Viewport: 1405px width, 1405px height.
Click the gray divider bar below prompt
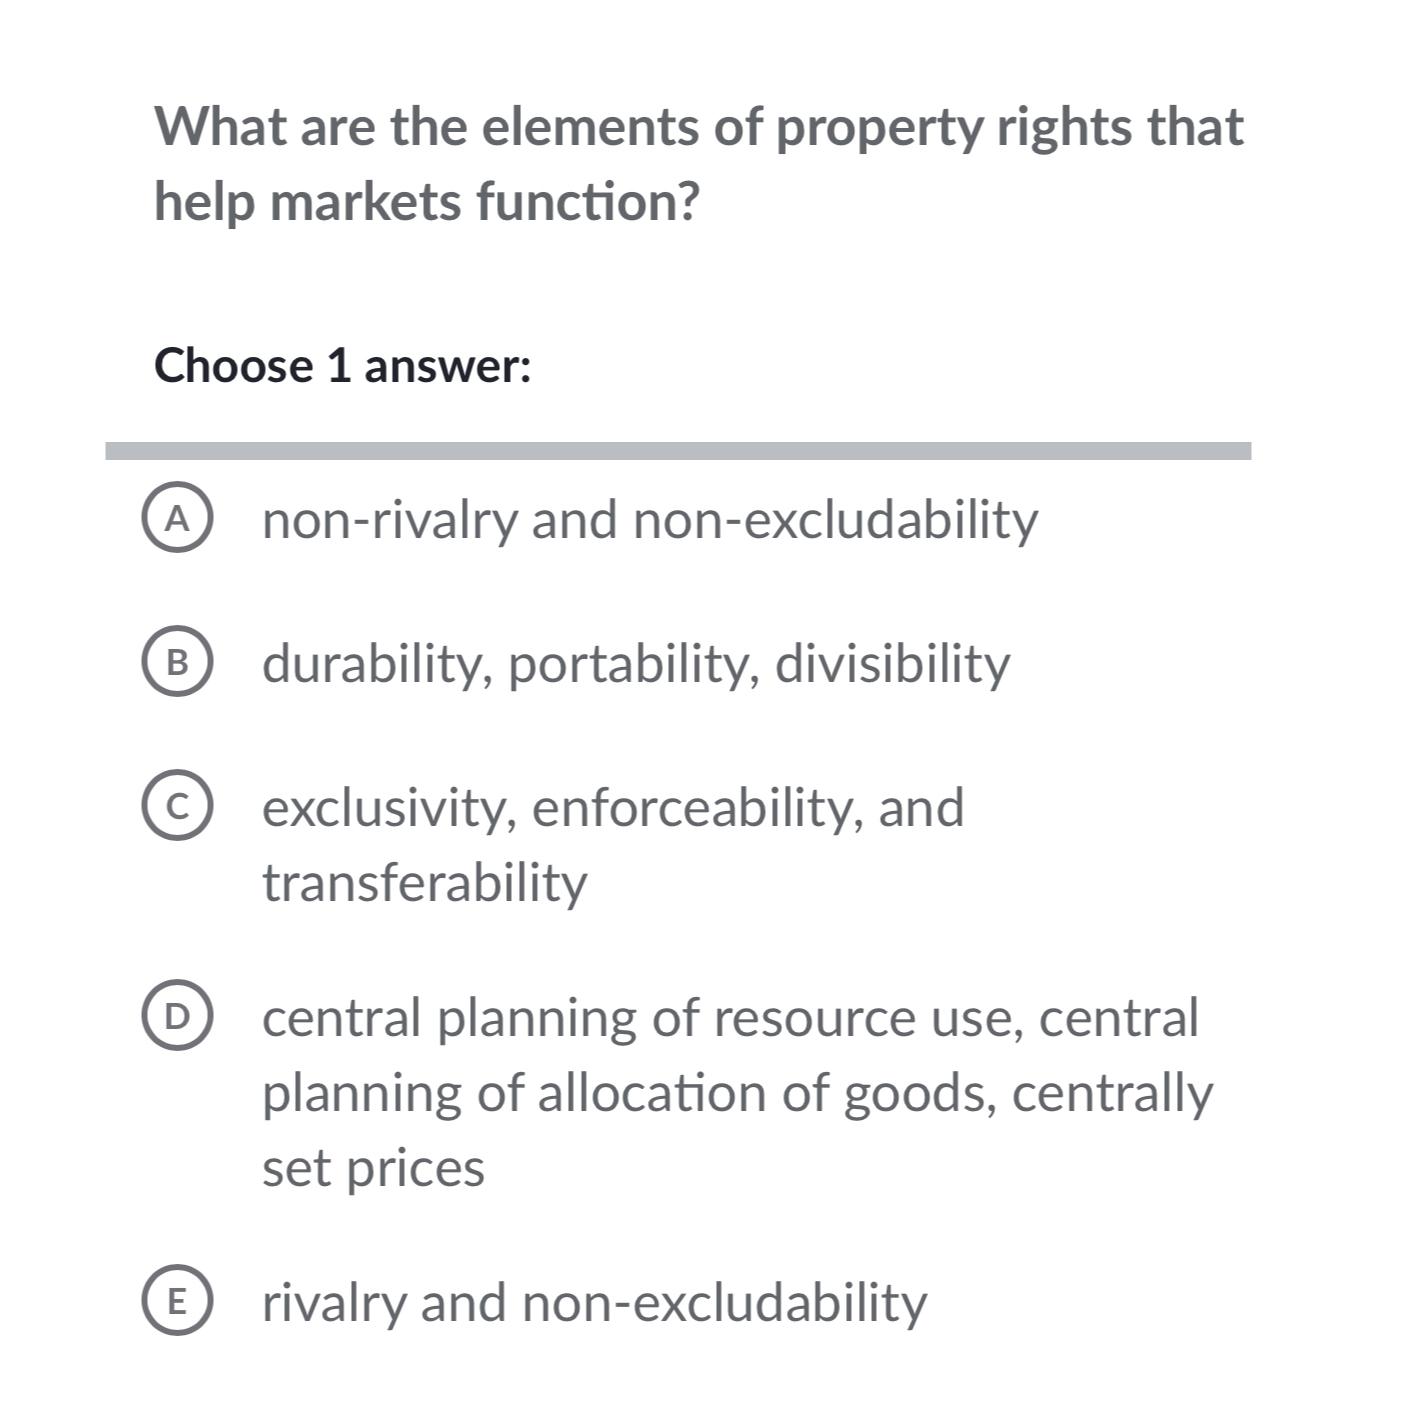pyautogui.click(x=680, y=449)
